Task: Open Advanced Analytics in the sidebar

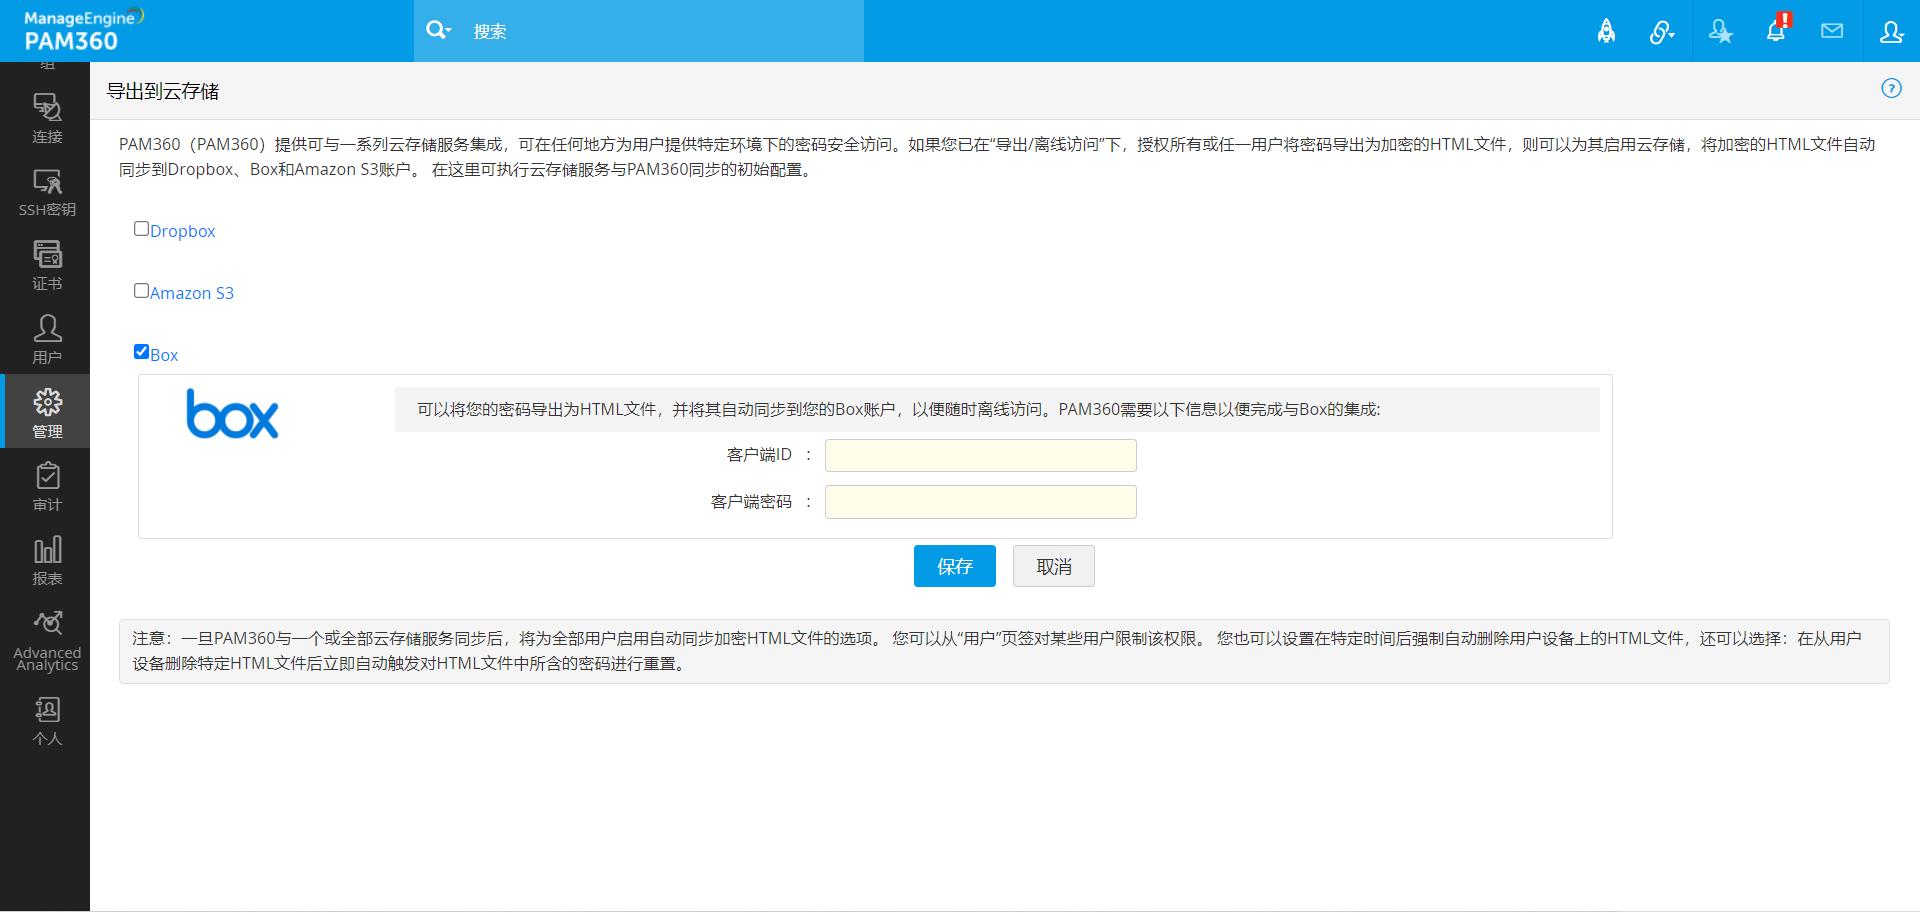Action: tap(47, 640)
